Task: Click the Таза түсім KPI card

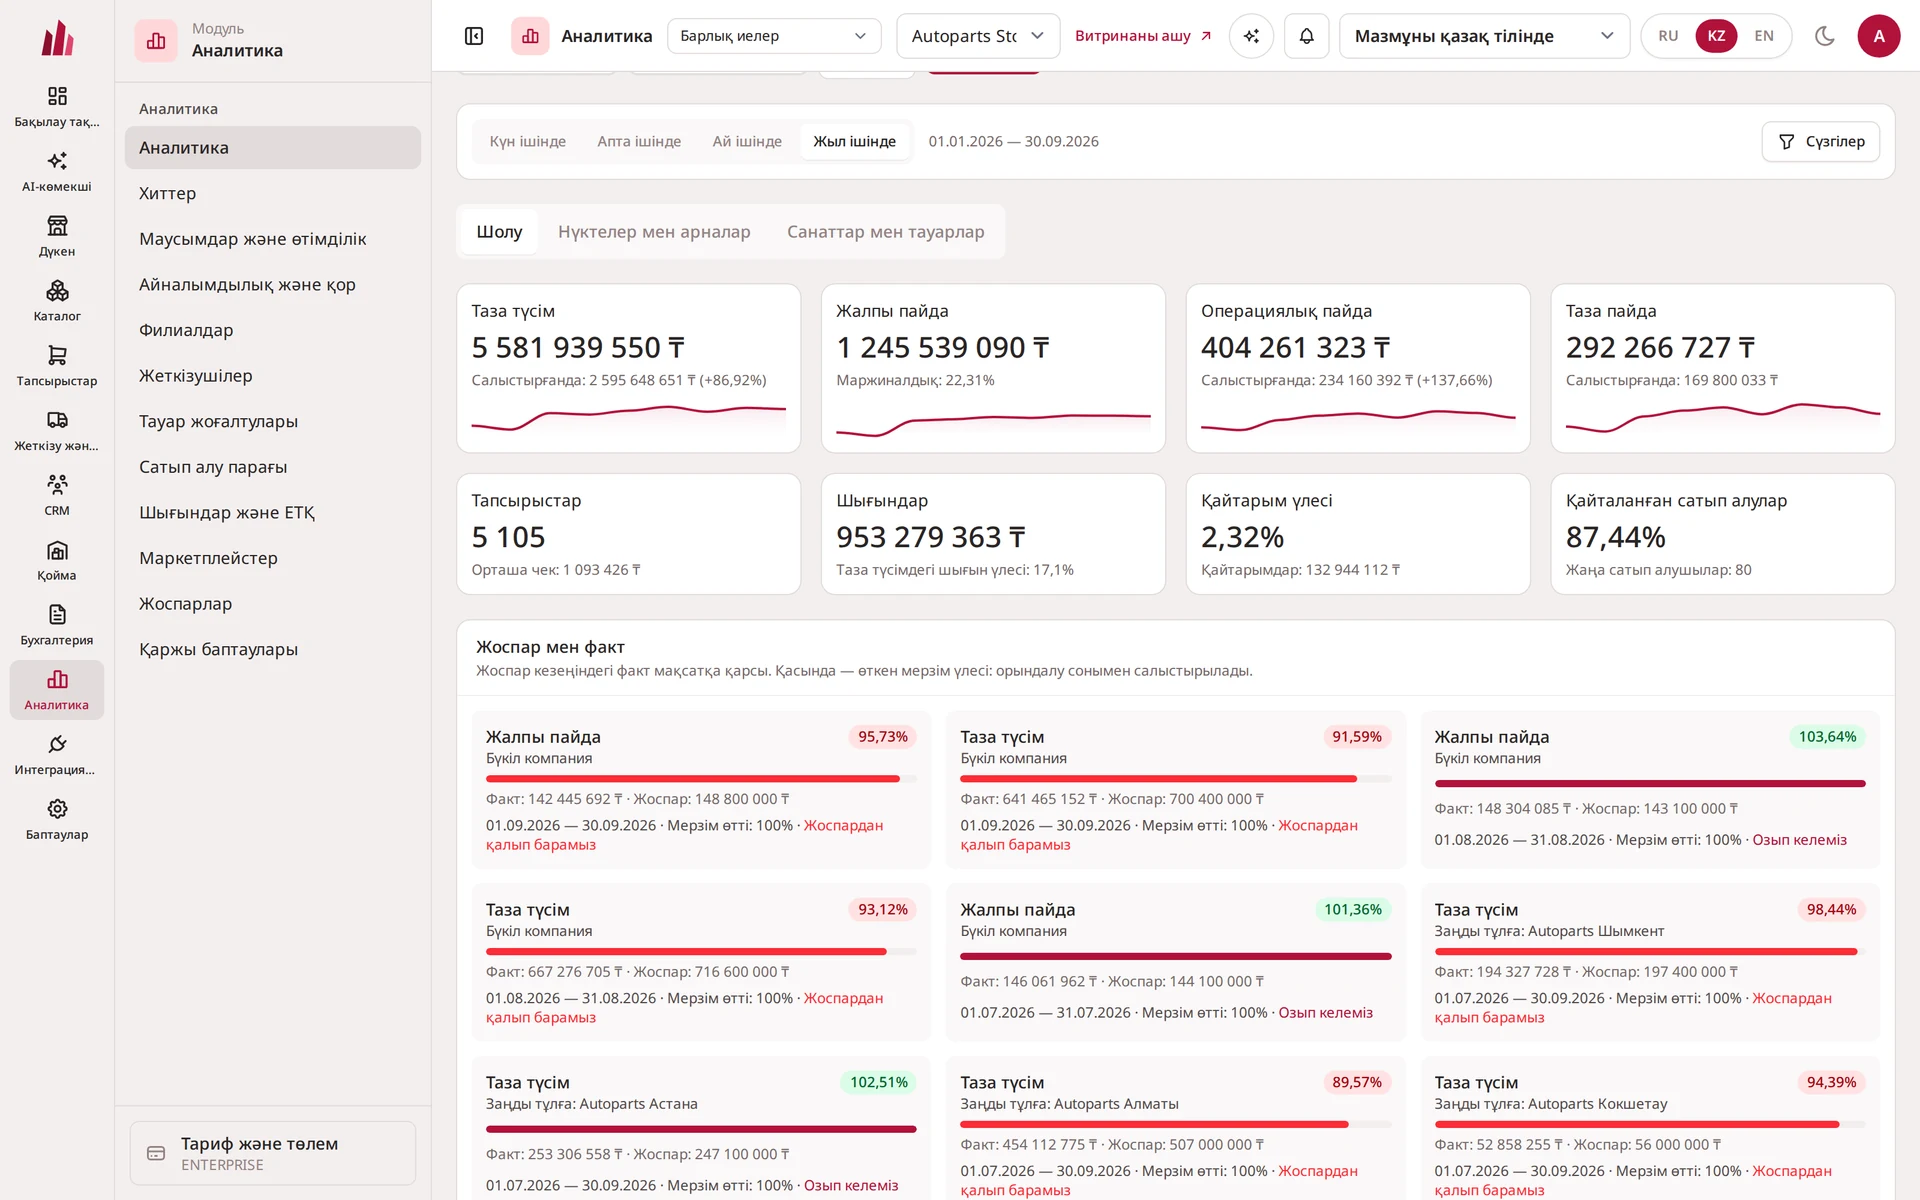Action: (x=628, y=368)
